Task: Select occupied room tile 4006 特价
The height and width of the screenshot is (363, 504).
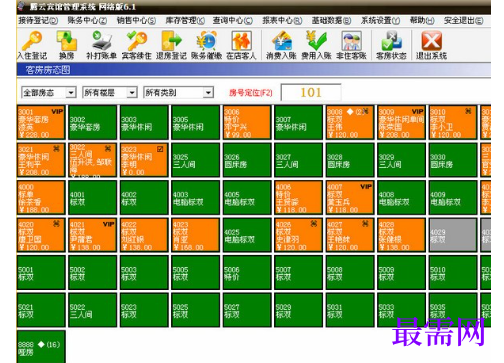Action: tap(298, 198)
